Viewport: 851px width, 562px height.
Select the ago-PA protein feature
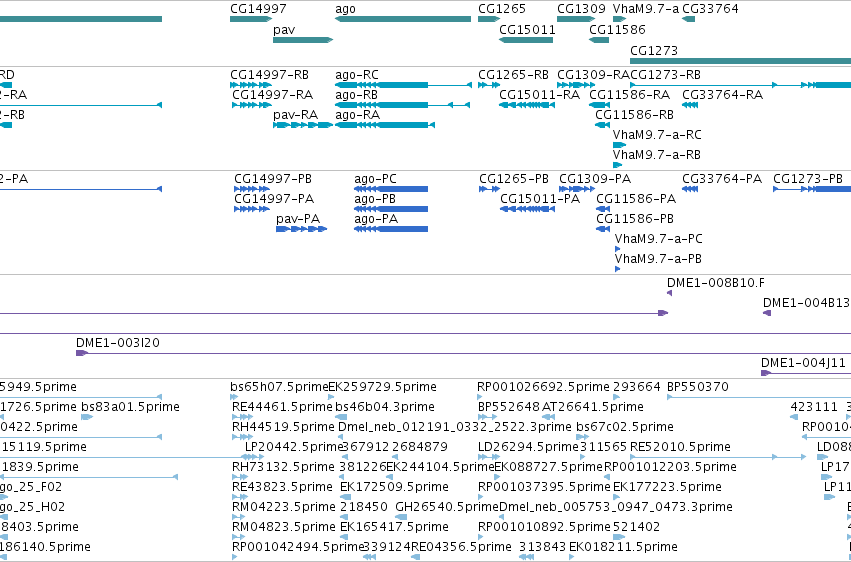(391, 229)
